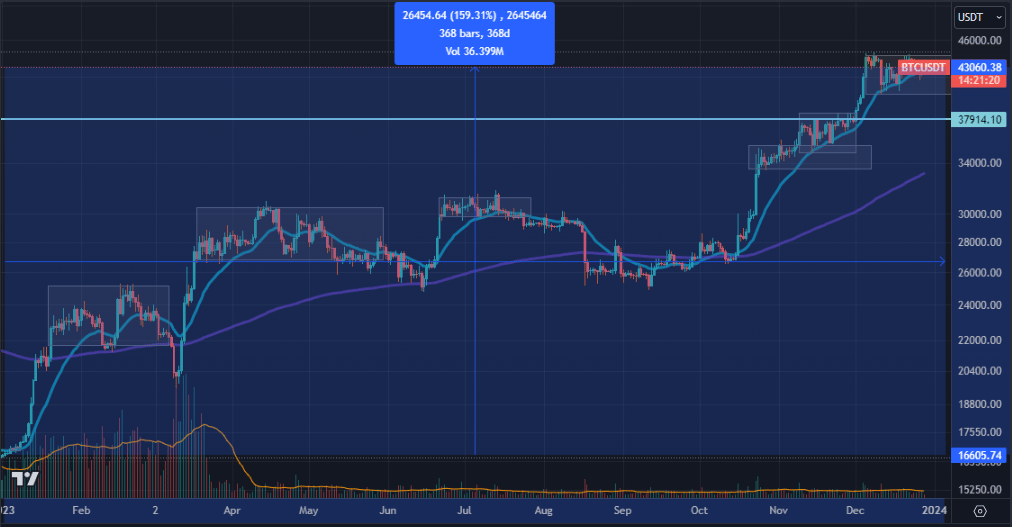Viewport: 1012px width, 527px height.
Task: Click the 15250.00 price scale label
Action: click(x=980, y=490)
